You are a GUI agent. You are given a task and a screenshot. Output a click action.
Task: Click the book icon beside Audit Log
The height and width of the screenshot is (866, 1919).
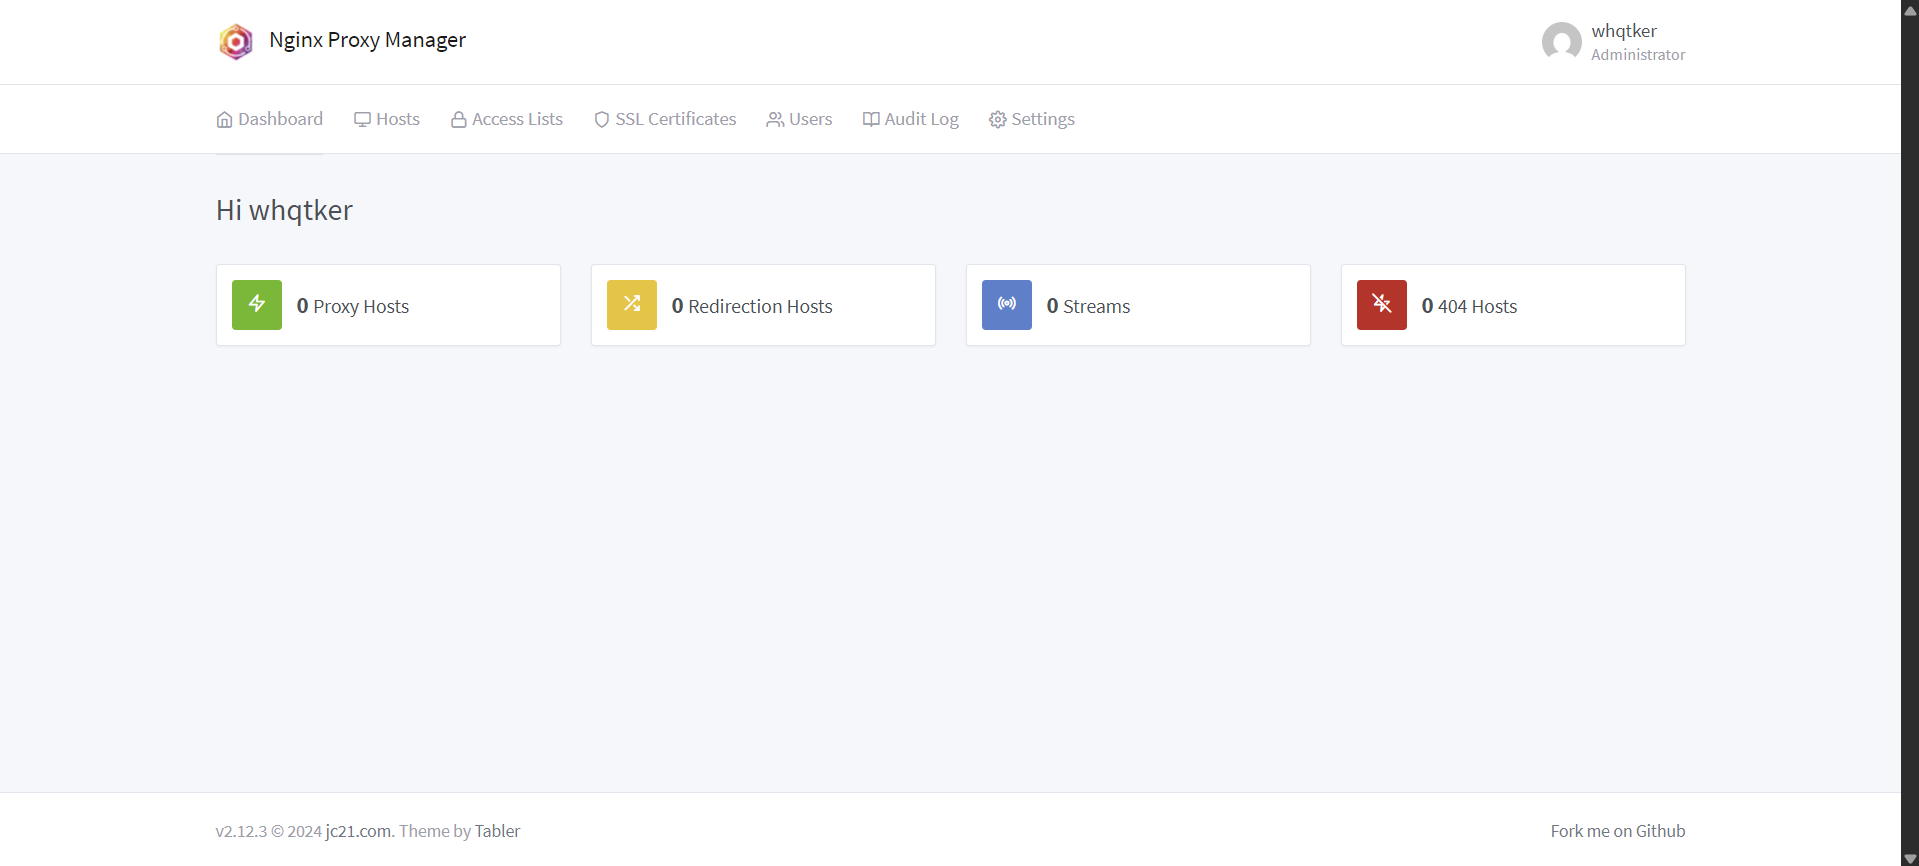pos(871,120)
